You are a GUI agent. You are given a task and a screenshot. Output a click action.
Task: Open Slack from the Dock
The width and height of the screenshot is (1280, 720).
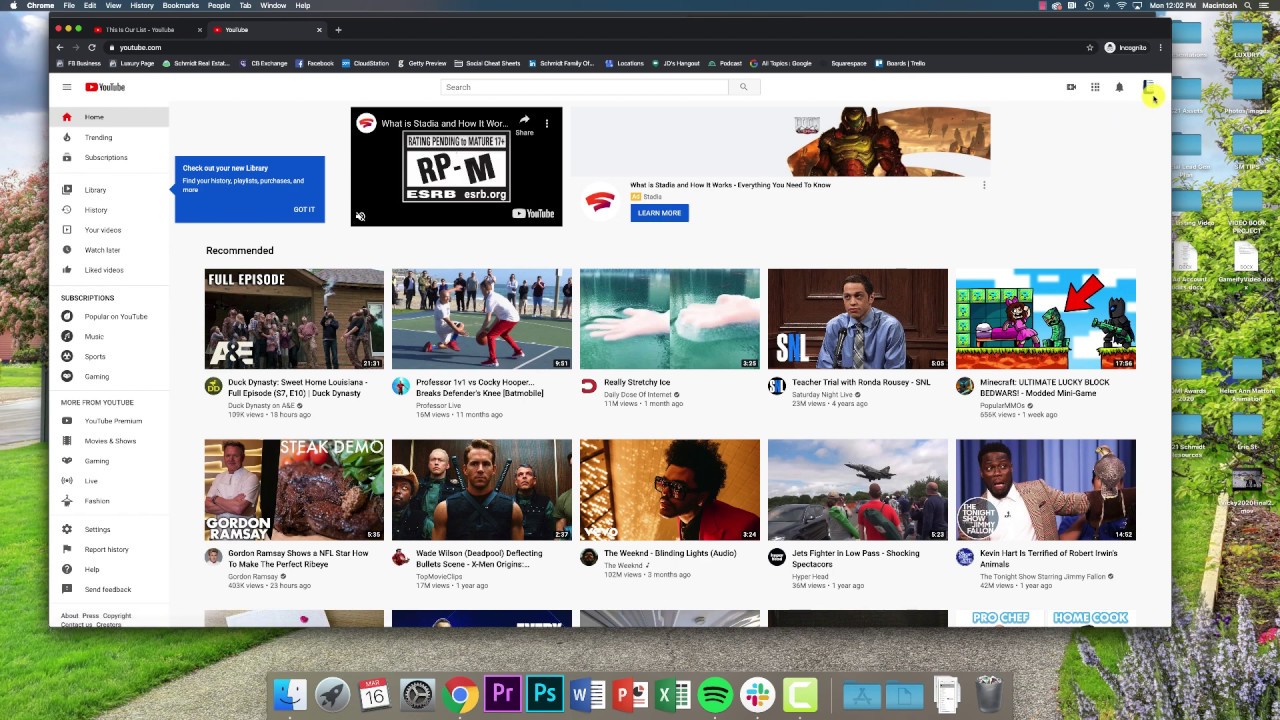pyautogui.click(x=758, y=694)
